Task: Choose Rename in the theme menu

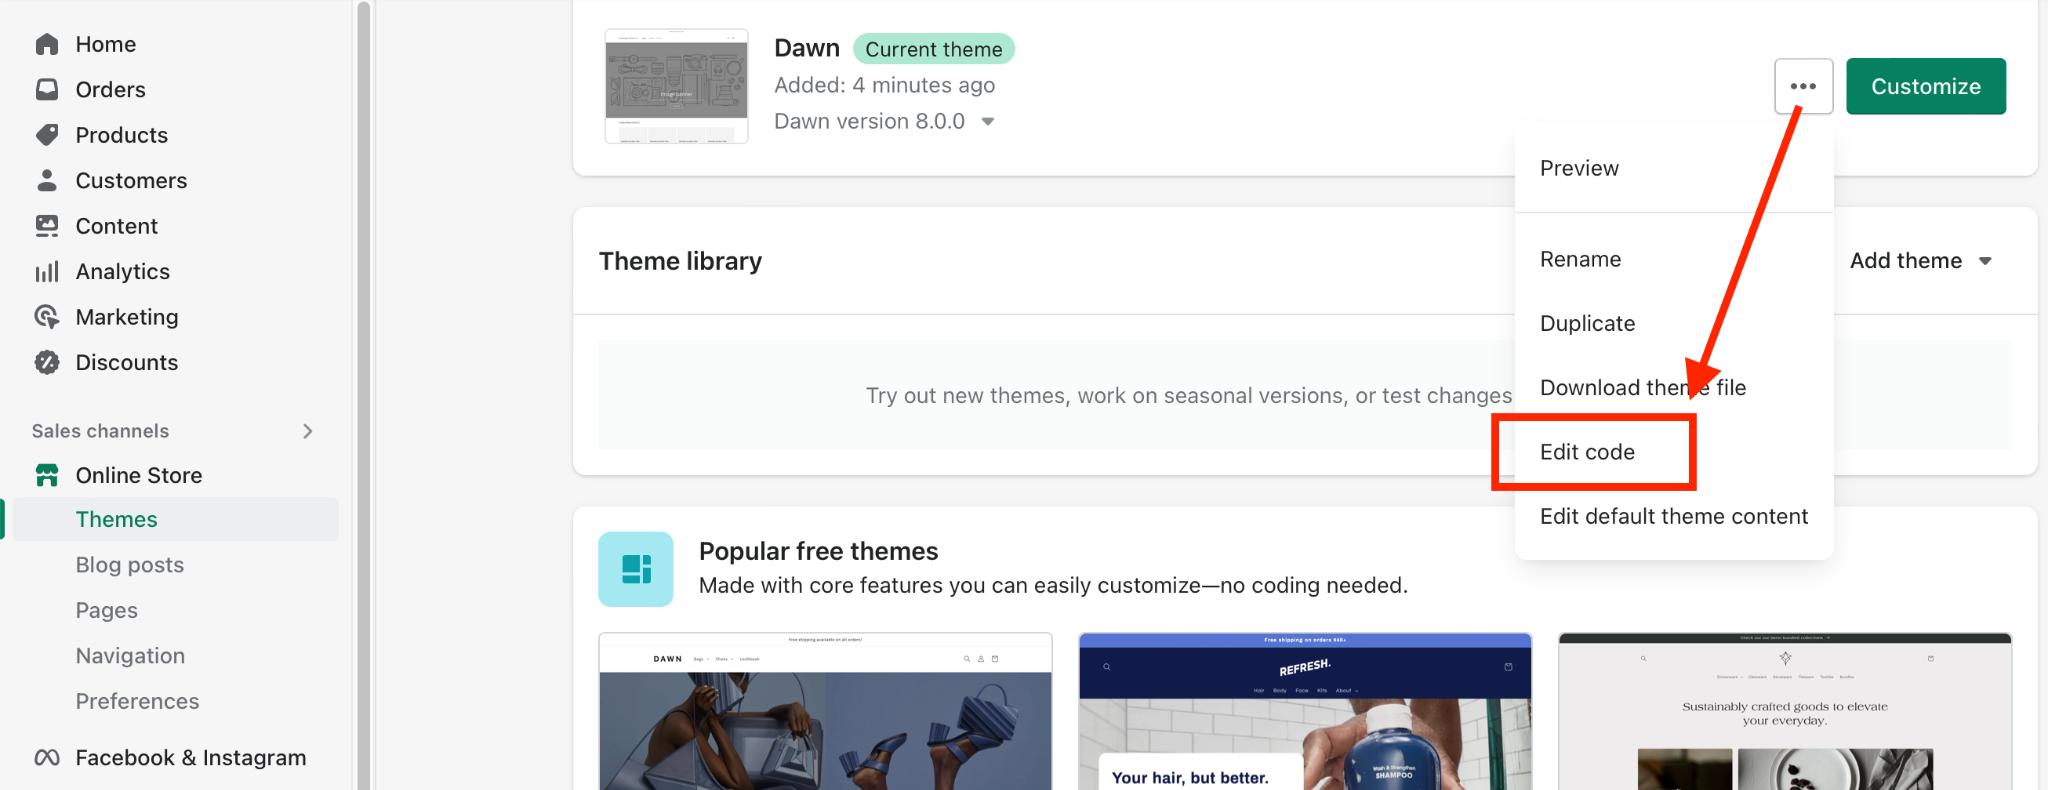Action: click(x=1580, y=259)
